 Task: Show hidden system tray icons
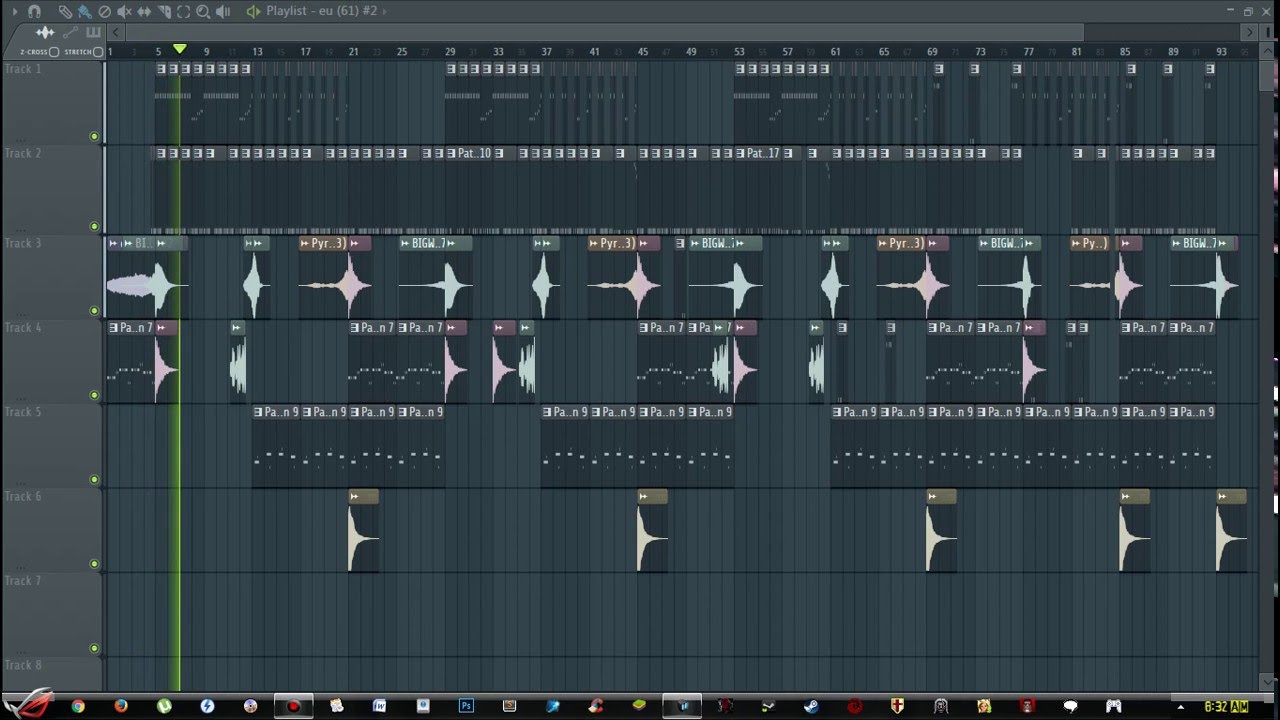(x=1180, y=707)
